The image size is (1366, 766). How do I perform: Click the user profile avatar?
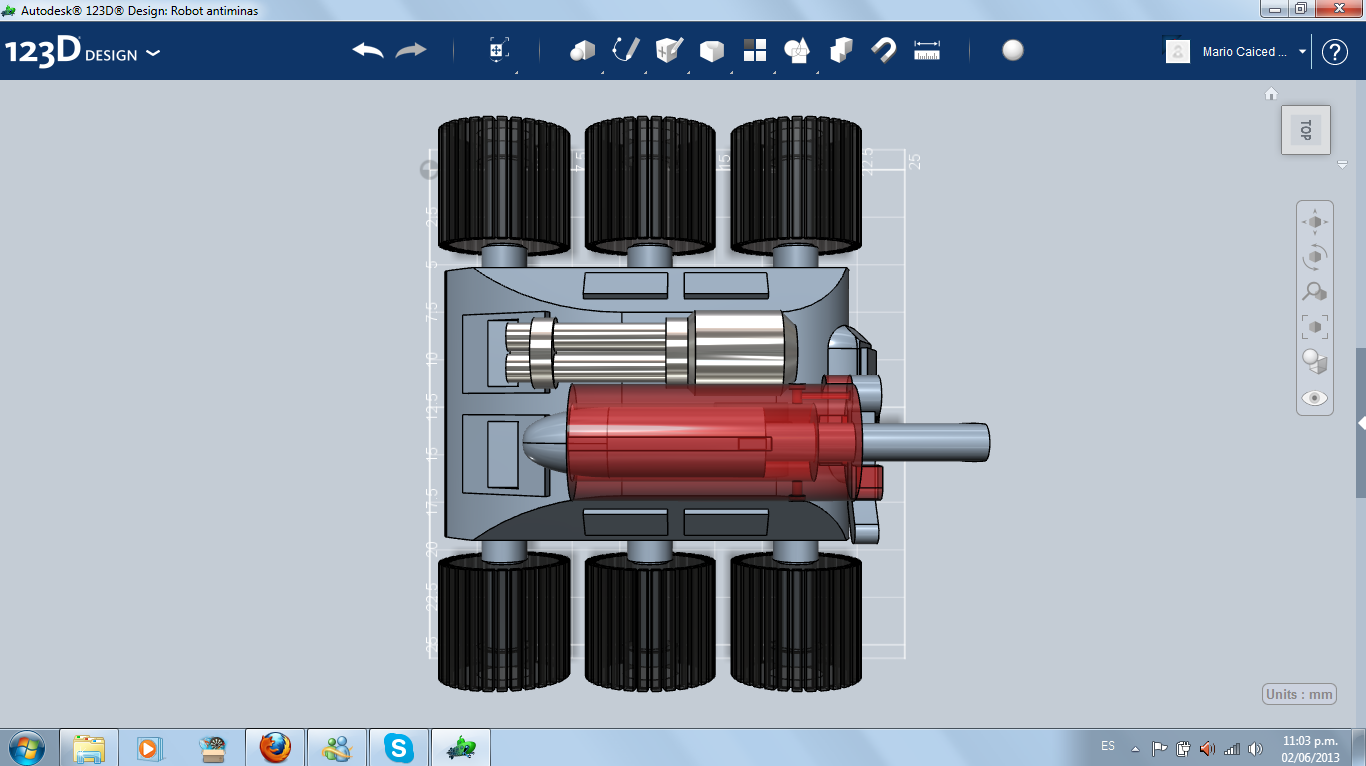(1178, 52)
